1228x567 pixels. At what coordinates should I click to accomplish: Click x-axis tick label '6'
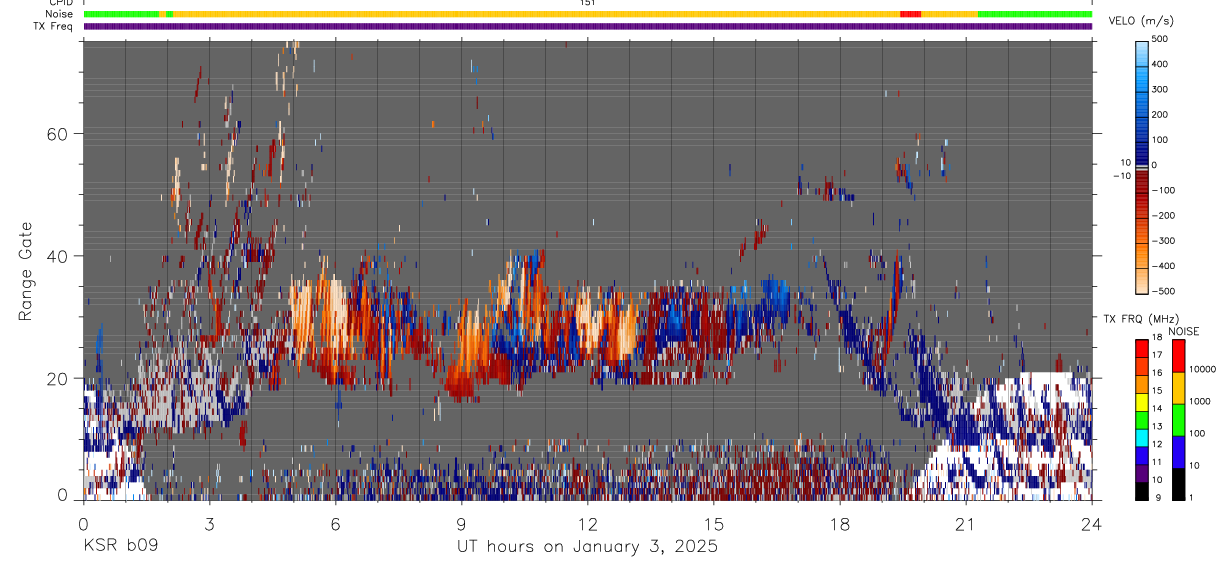click(x=335, y=524)
